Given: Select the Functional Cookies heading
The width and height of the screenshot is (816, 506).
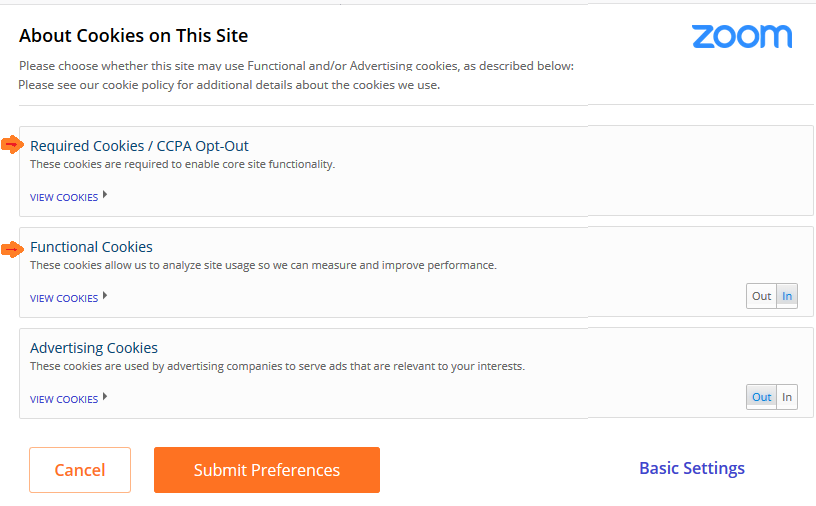Looking at the screenshot, I should 91,247.
